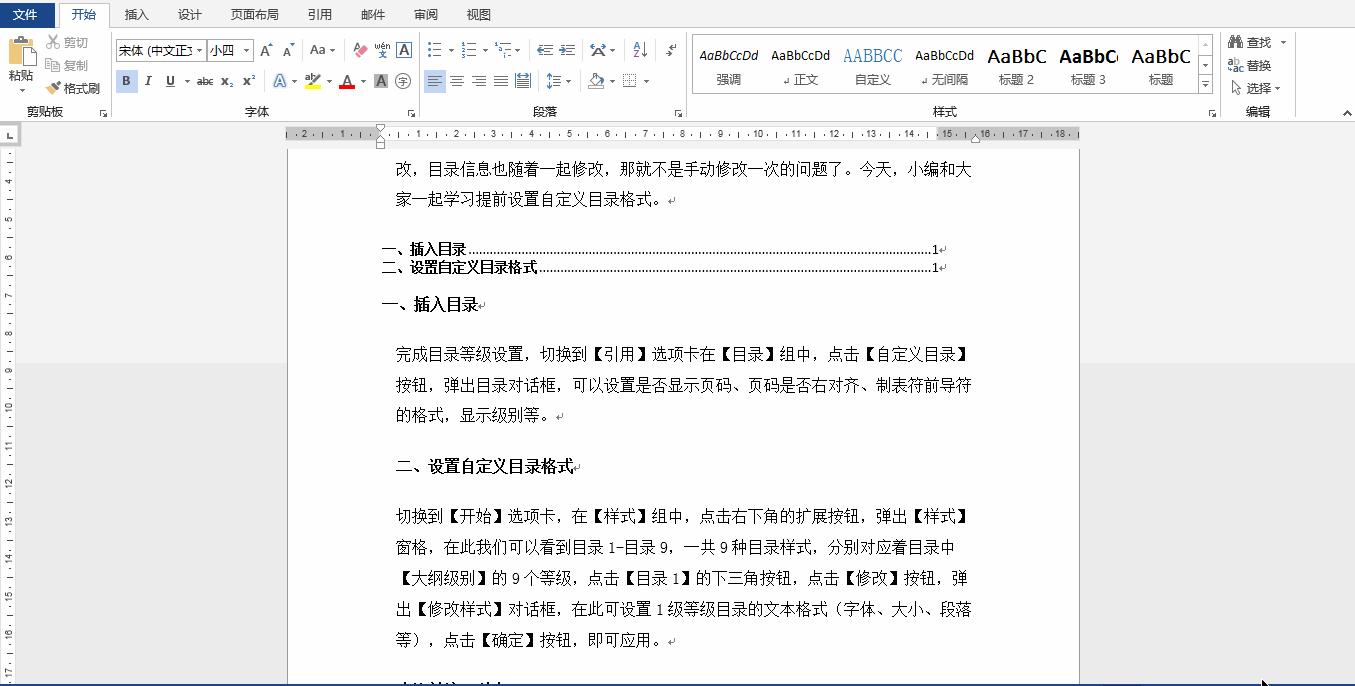Toggle Underline formatting
This screenshot has width=1355, height=686.
click(170, 81)
